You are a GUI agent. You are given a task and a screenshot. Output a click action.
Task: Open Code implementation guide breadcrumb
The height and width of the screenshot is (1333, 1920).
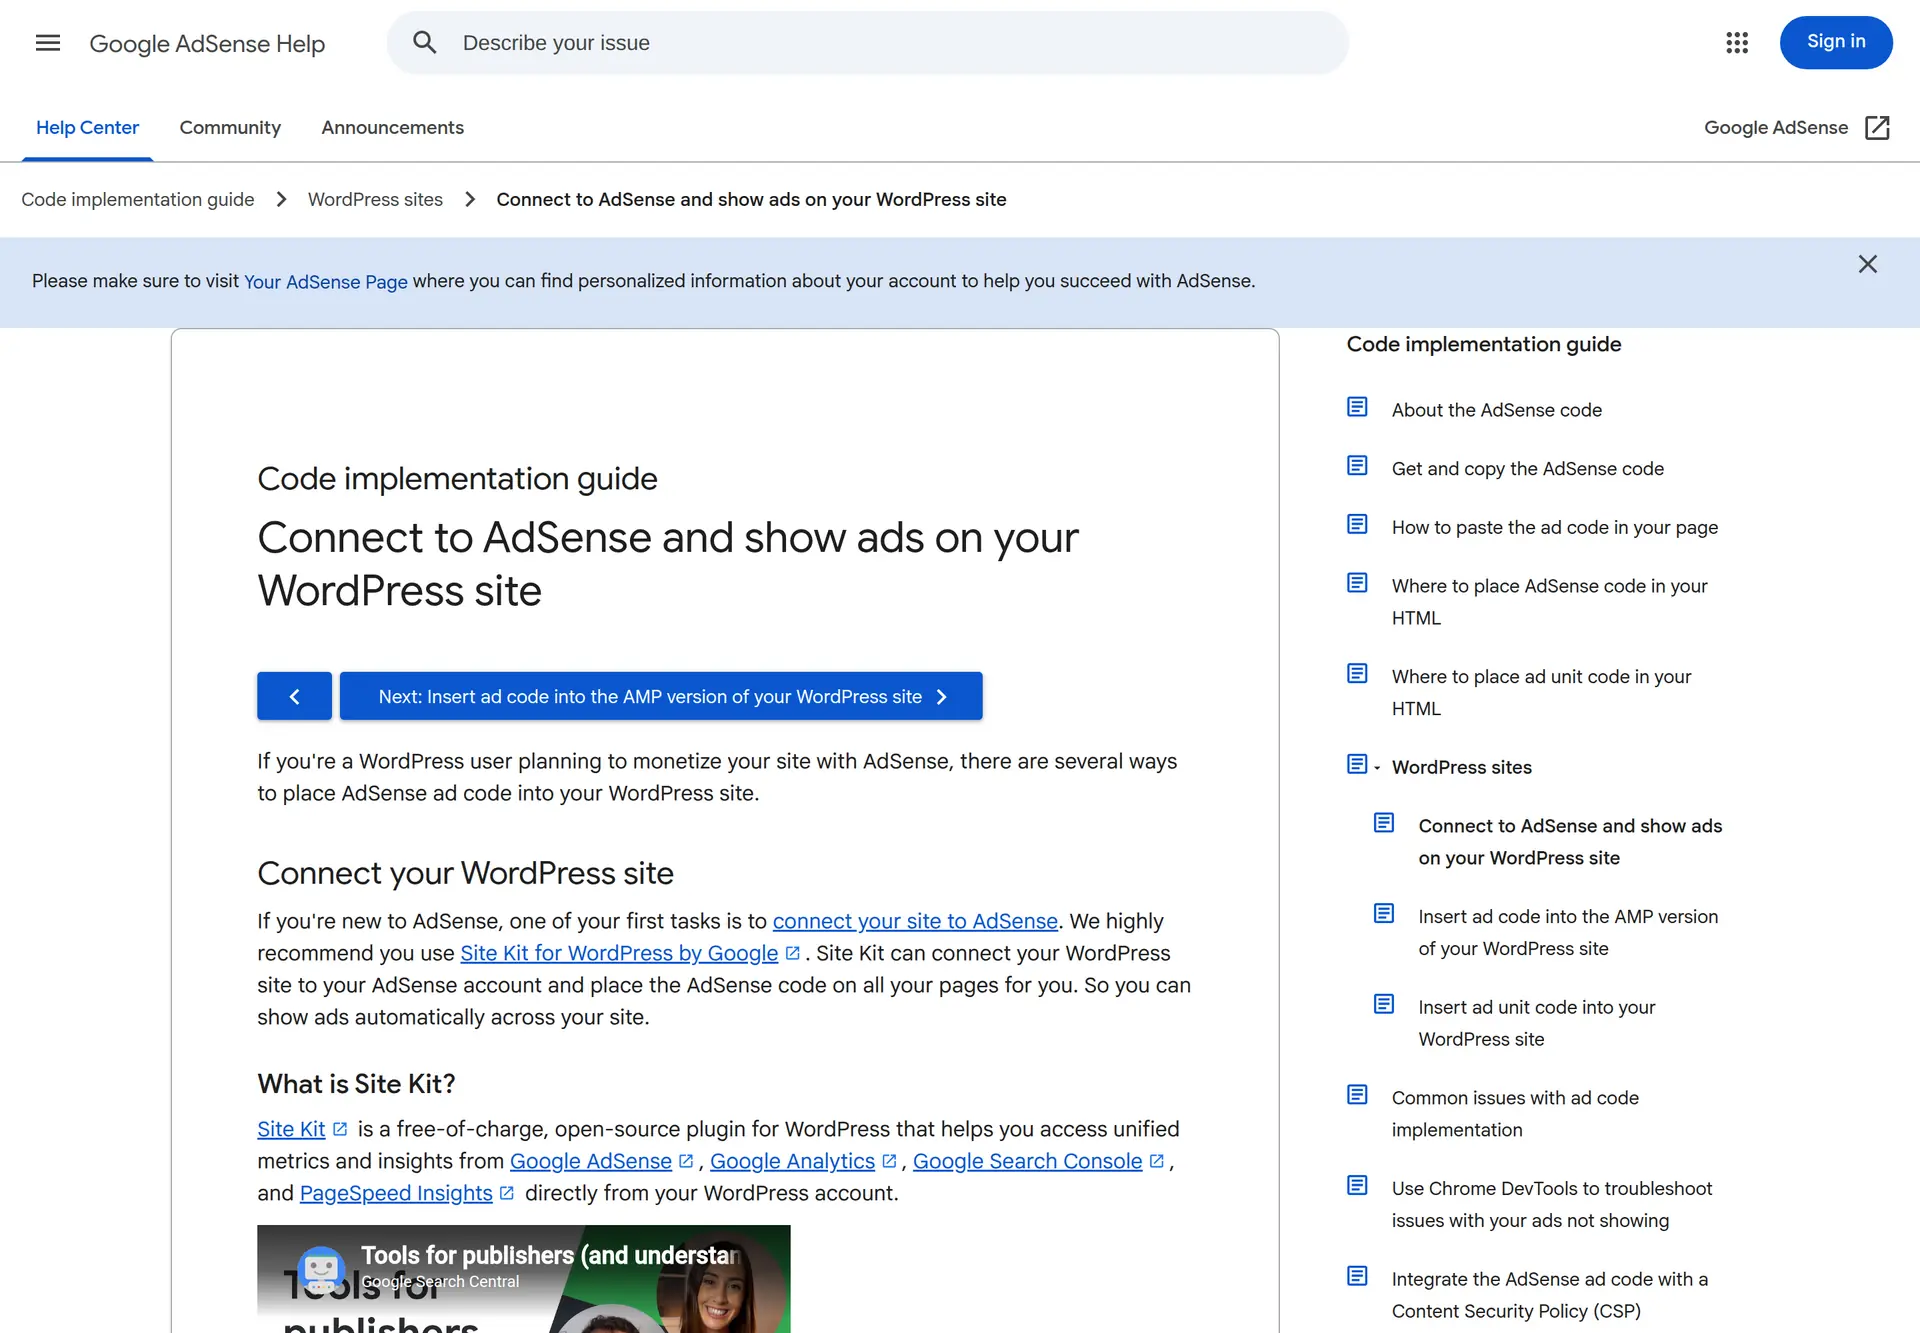[x=138, y=200]
